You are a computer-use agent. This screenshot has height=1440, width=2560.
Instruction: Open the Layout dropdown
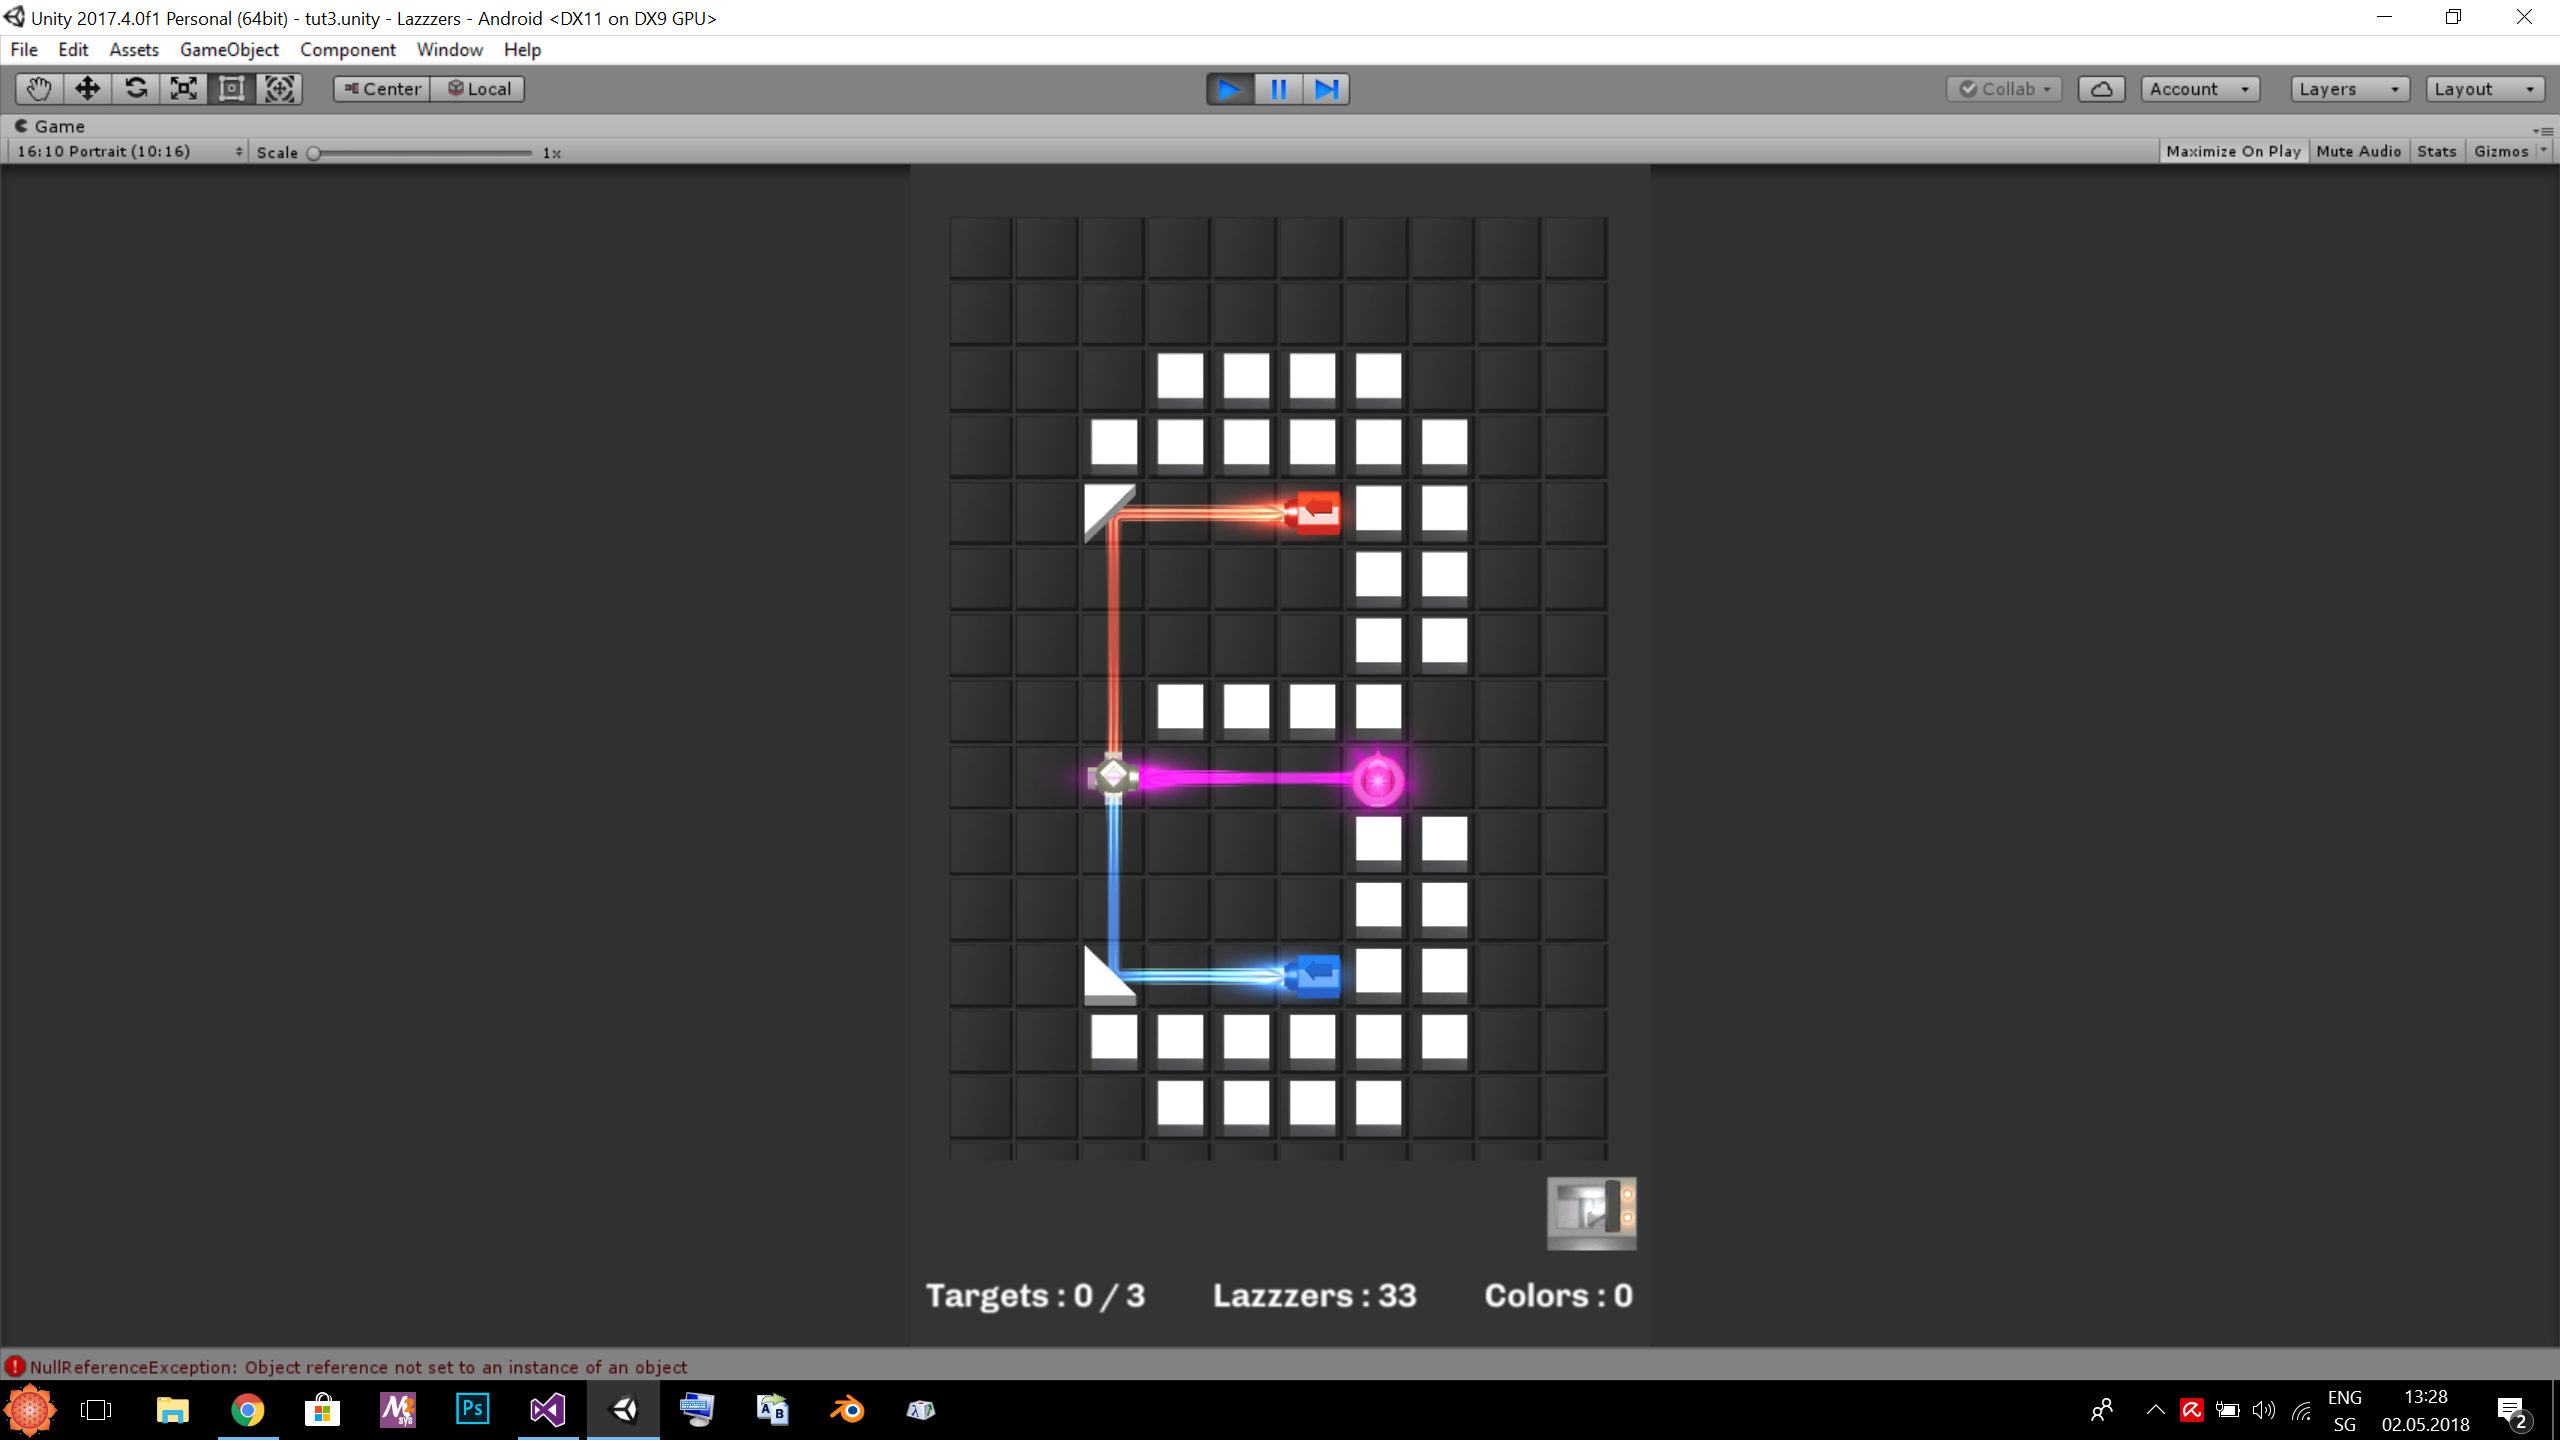(2484, 89)
